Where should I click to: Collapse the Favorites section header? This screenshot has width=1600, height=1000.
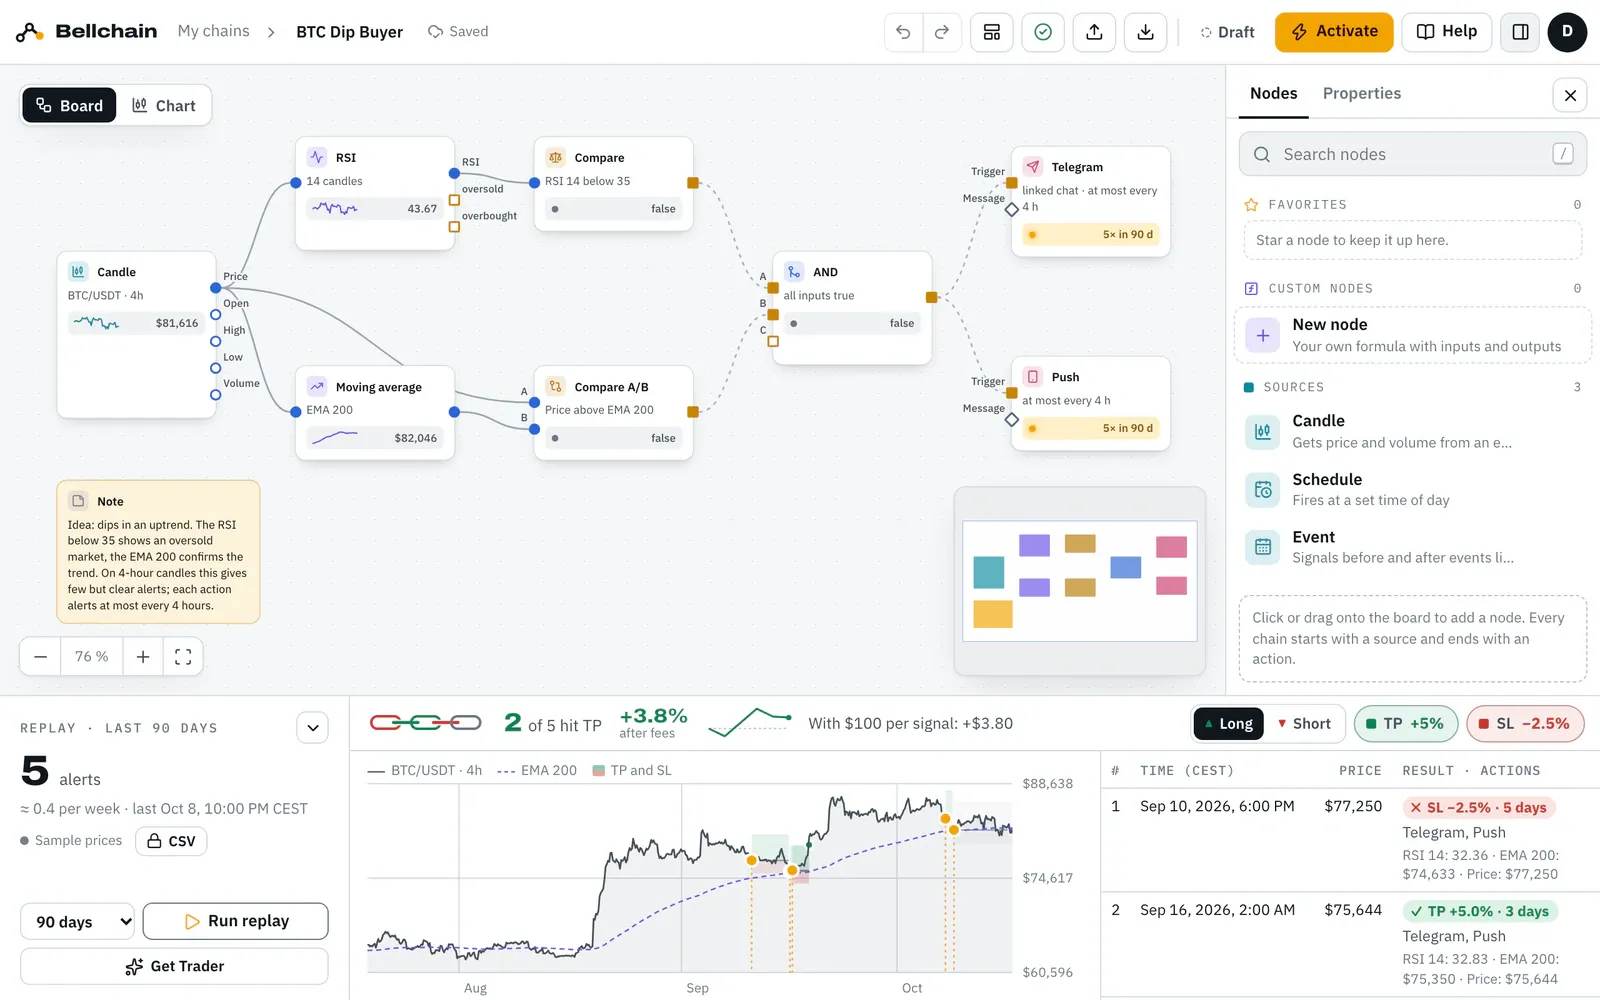(x=1412, y=205)
